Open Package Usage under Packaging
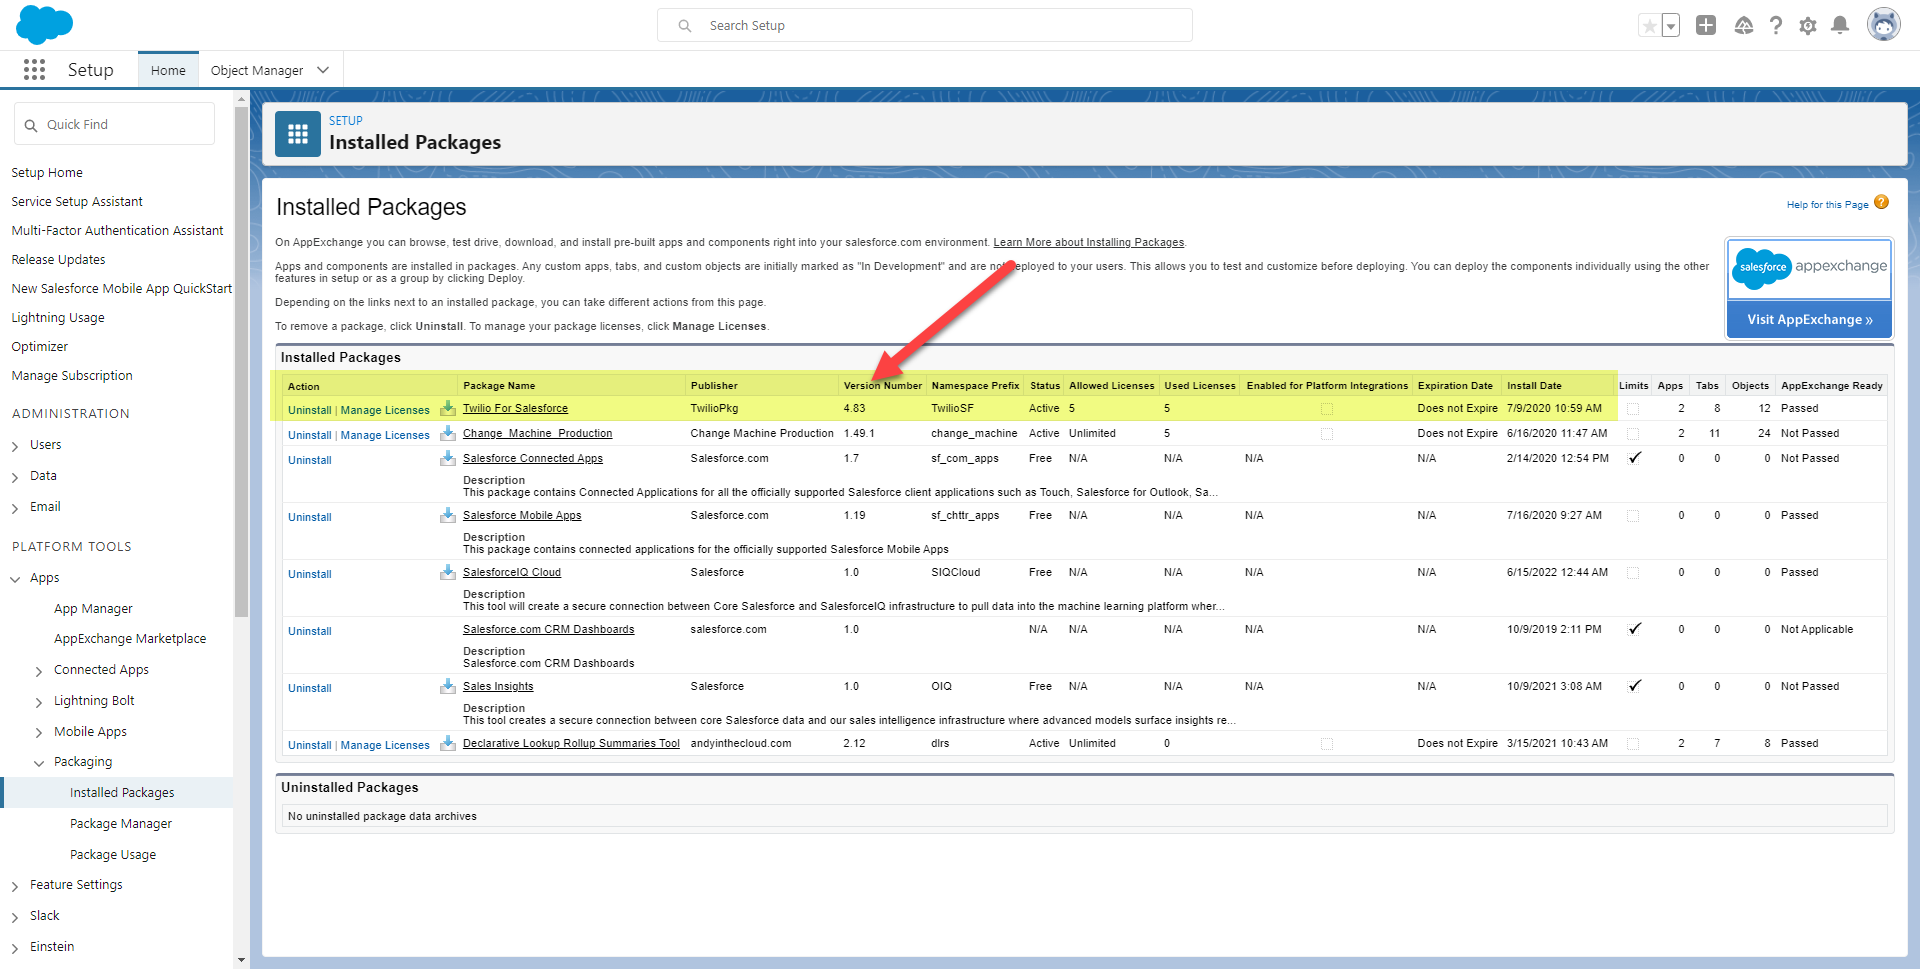The image size is (1920, 969). click(113, 854)
